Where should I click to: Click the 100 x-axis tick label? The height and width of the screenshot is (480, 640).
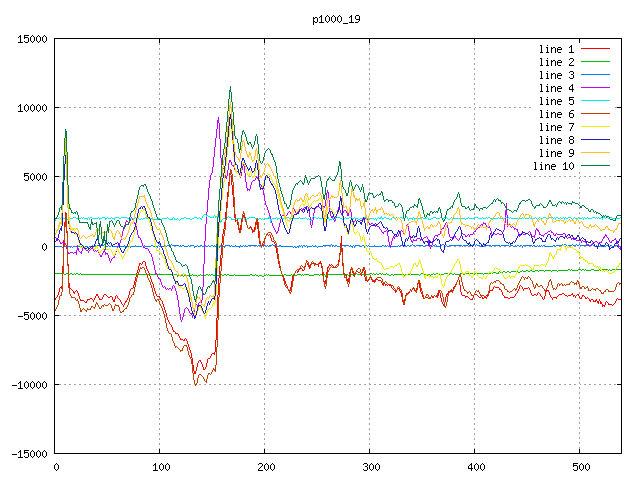(160, 466)
